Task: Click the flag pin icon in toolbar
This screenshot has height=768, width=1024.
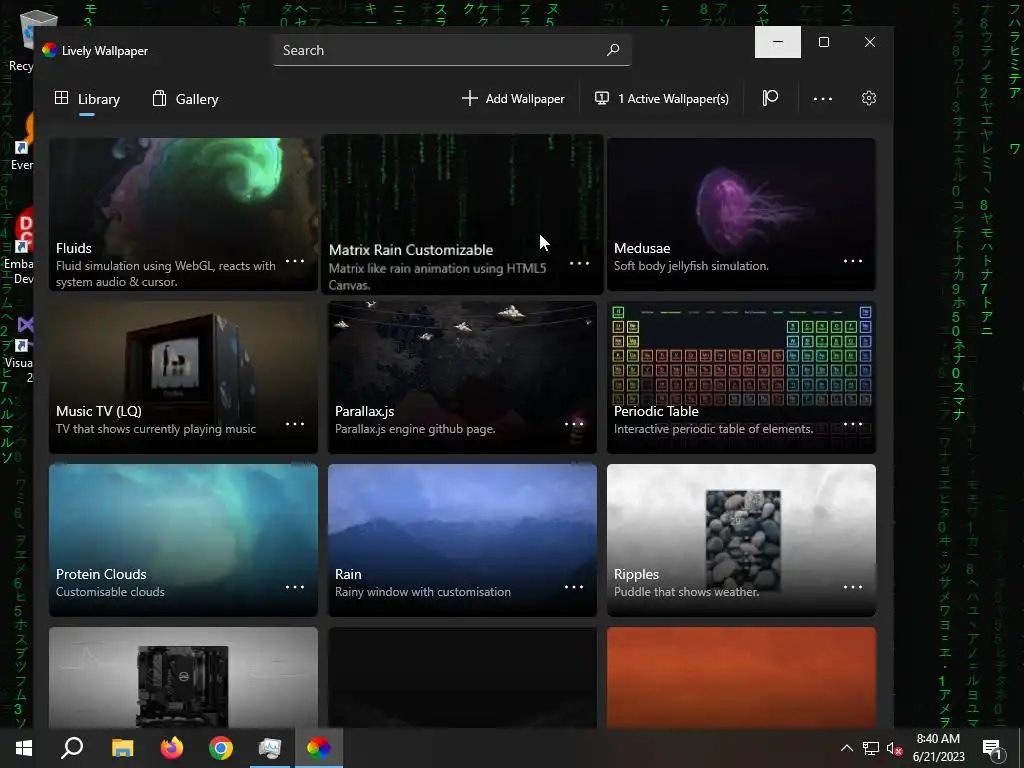Action: 770,99
